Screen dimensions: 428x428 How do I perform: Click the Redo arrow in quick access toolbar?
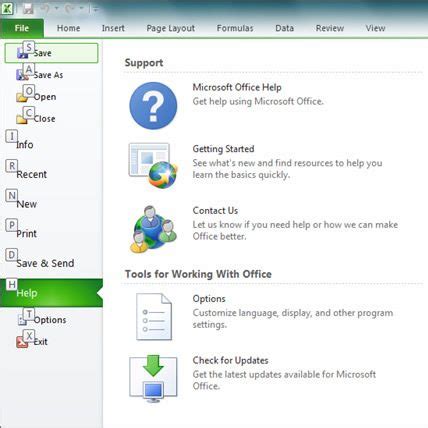click(x=69, y=9)
